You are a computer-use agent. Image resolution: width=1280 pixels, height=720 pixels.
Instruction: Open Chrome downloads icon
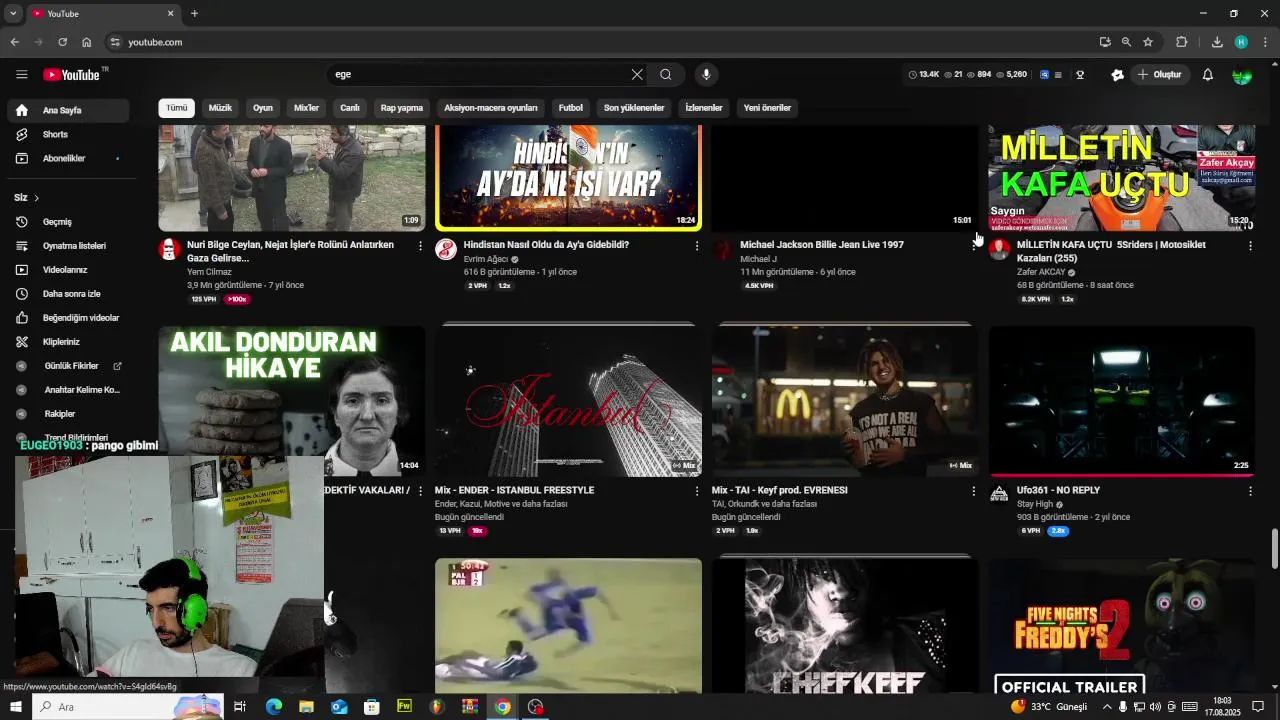1217,42
